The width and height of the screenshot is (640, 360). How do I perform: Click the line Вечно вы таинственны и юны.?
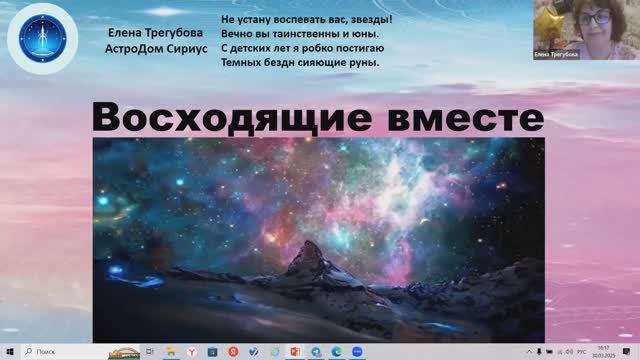coord(300,33)
